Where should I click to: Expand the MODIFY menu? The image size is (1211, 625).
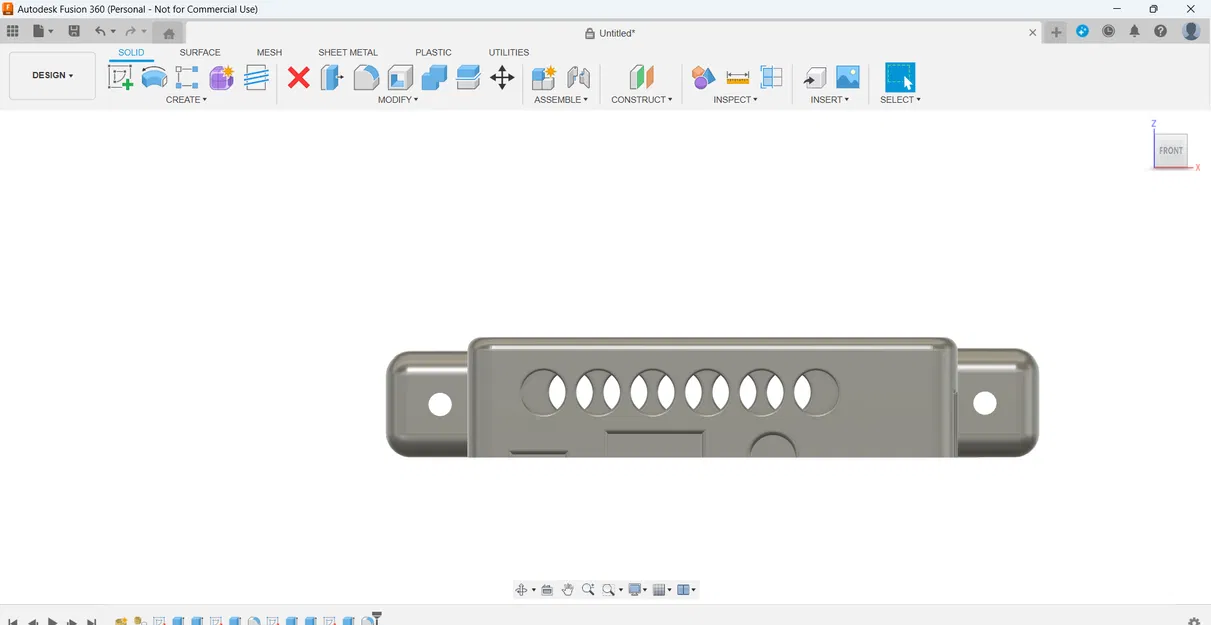click(x=398, y=99)
